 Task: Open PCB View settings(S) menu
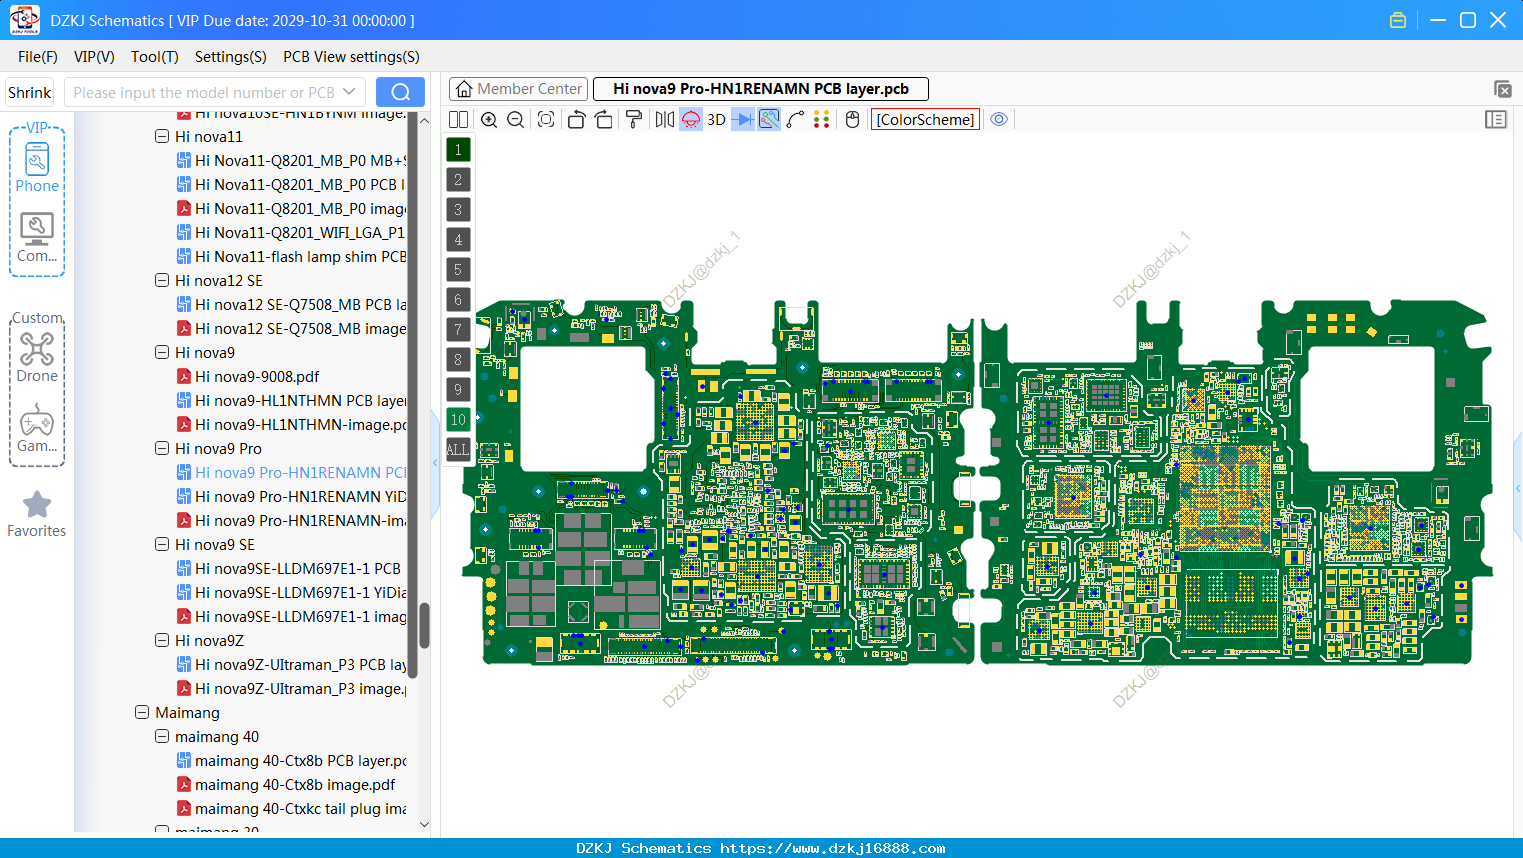click(x=351, y=57)
